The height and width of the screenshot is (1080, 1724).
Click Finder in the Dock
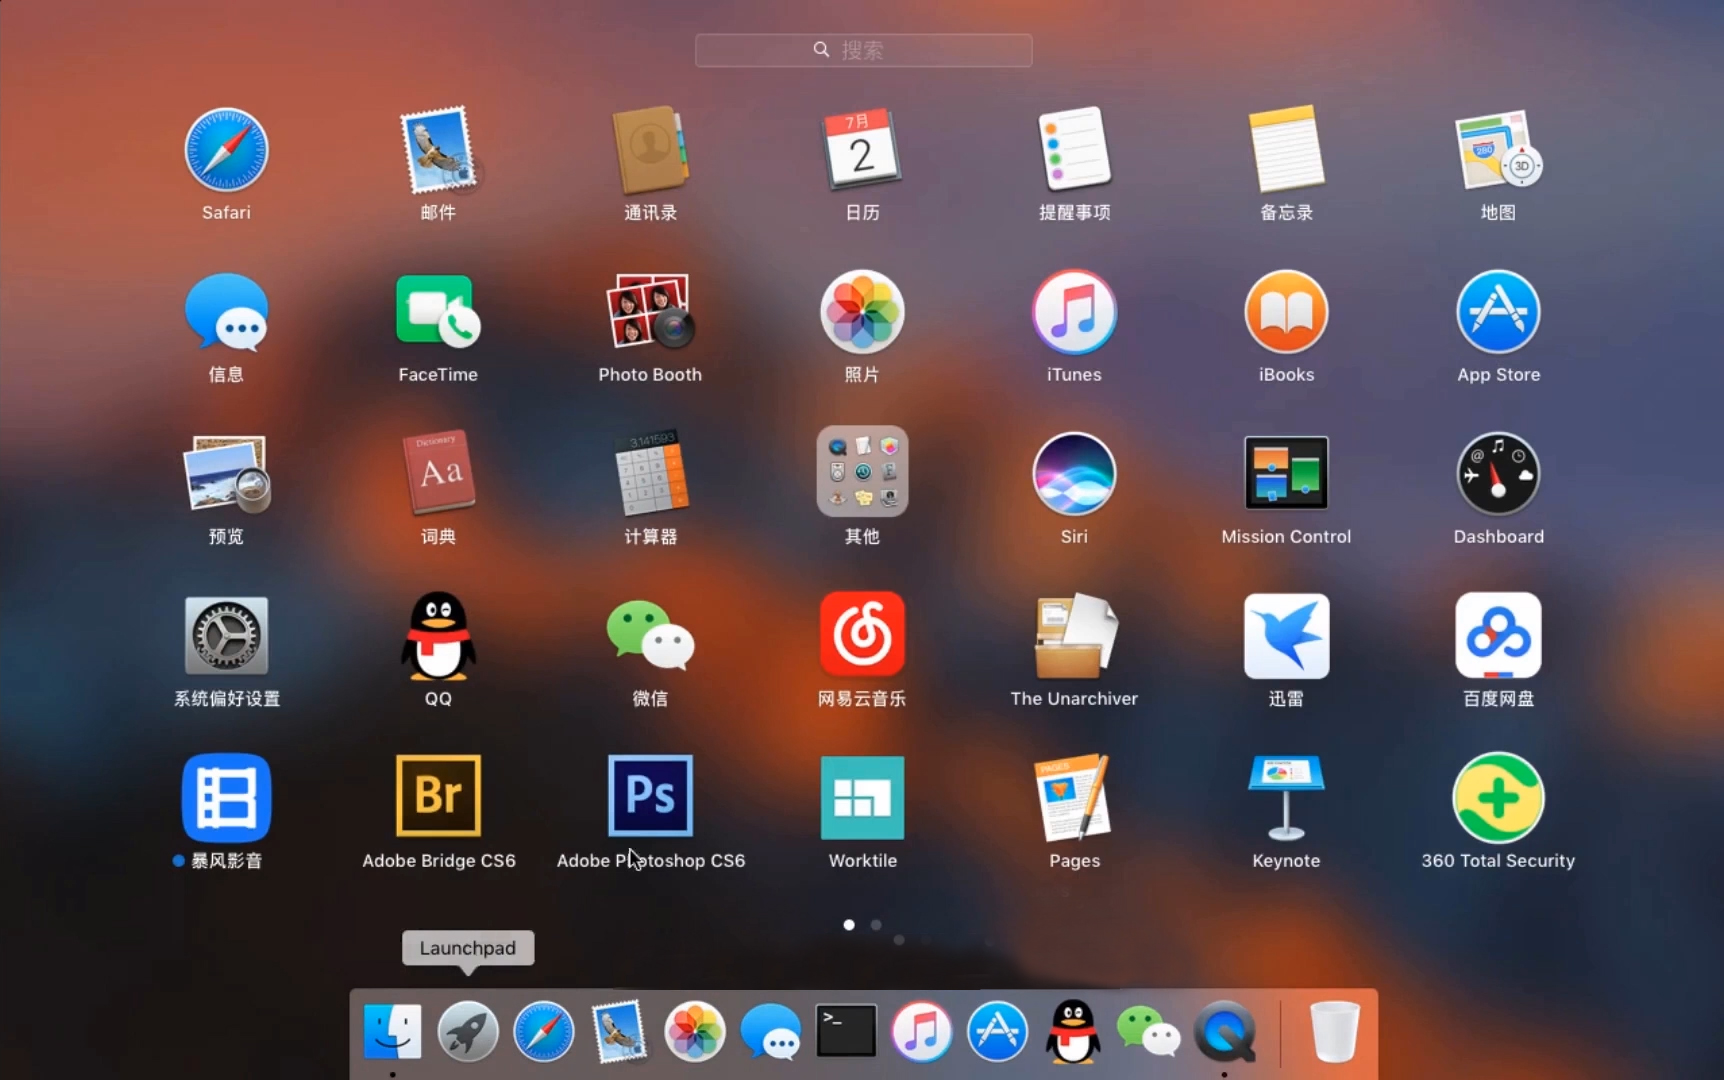(392, 1031)
